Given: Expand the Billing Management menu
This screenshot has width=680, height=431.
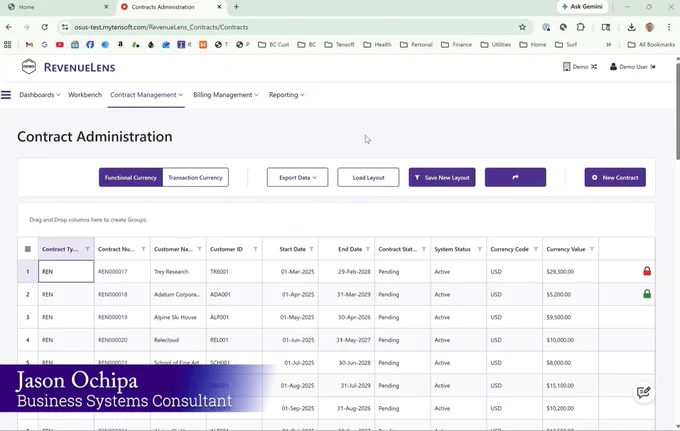Looking at the screenshot, I should [226, 95].
